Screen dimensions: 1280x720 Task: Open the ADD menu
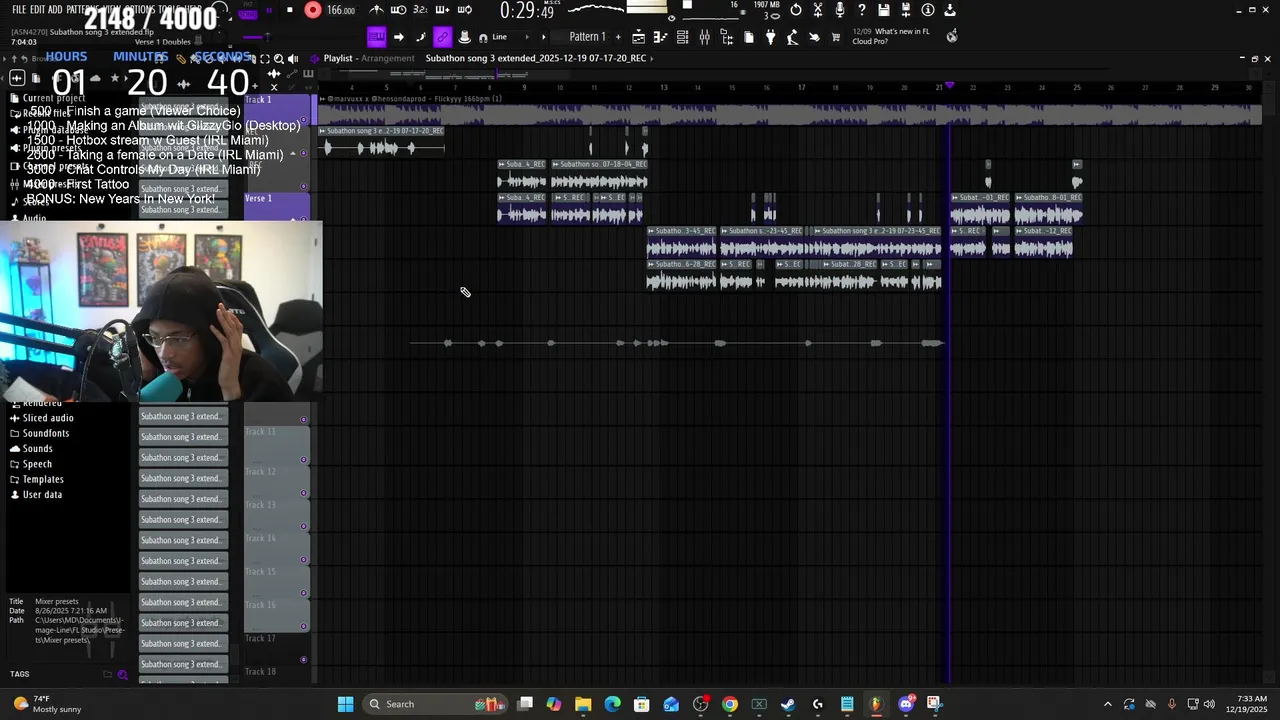click(x=54, y=9)
